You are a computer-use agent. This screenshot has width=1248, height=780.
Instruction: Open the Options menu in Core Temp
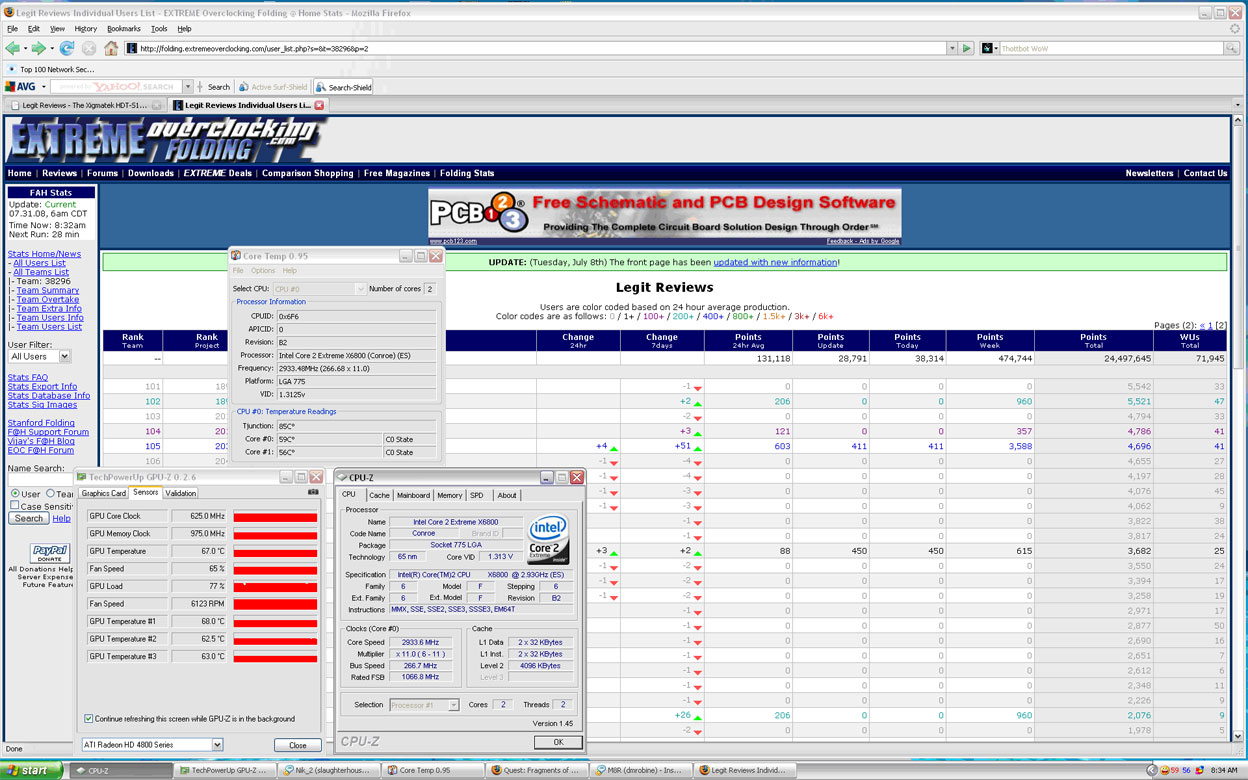[x=263, y=271]
